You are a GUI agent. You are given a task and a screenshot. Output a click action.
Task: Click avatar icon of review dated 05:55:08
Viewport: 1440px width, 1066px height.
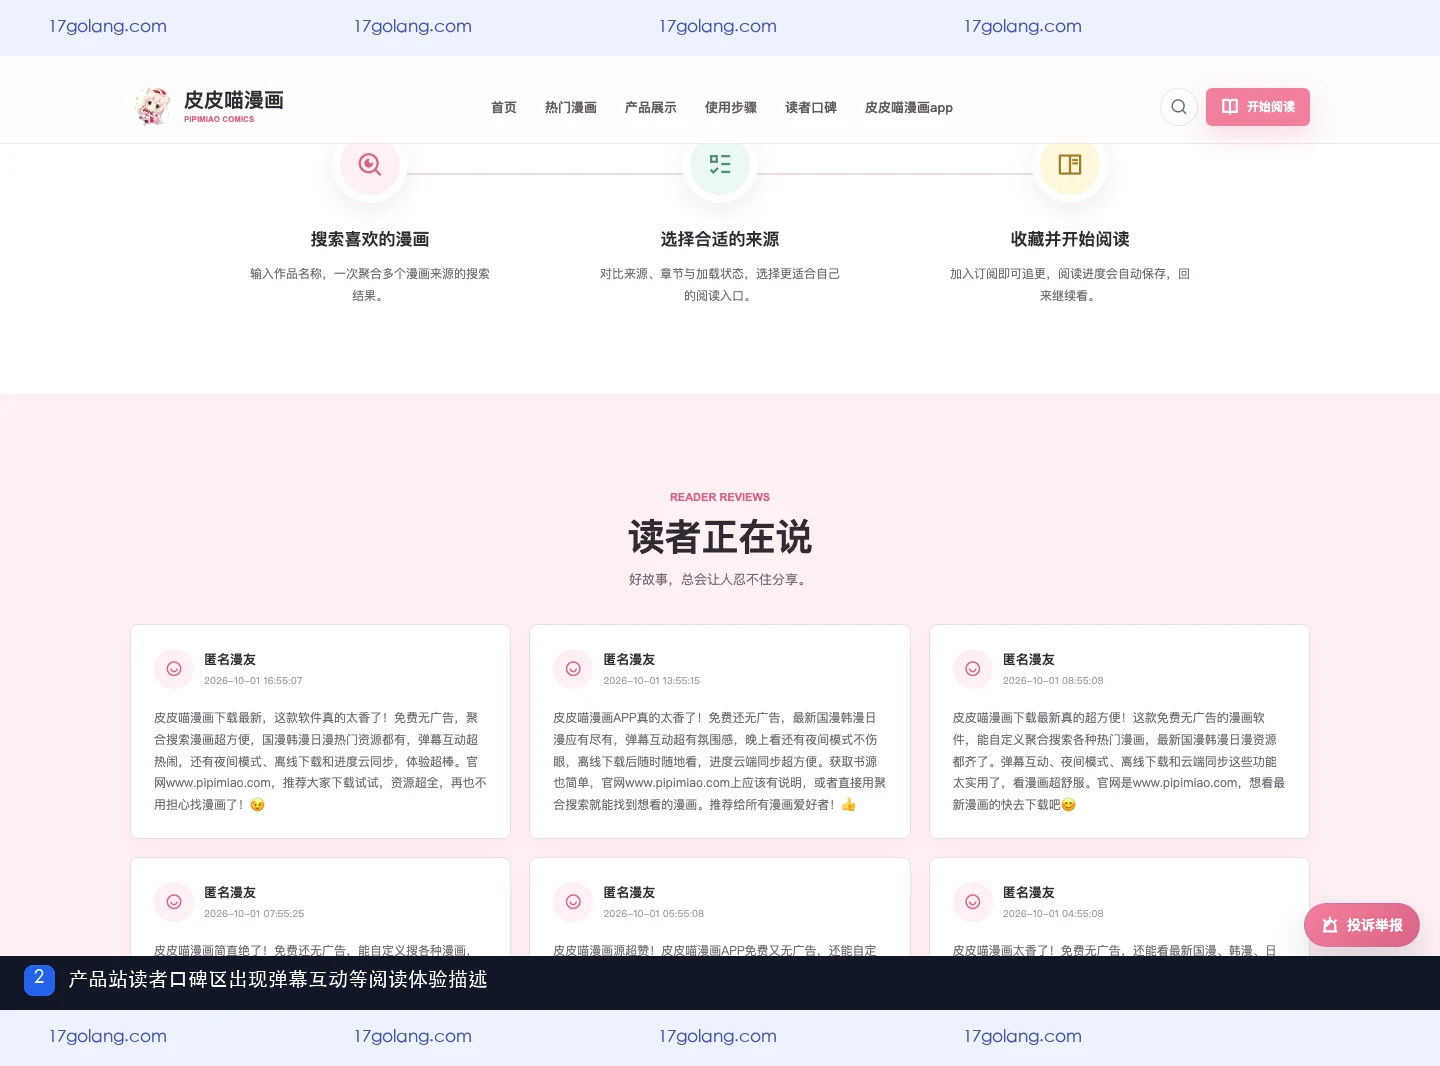point(573,902)
